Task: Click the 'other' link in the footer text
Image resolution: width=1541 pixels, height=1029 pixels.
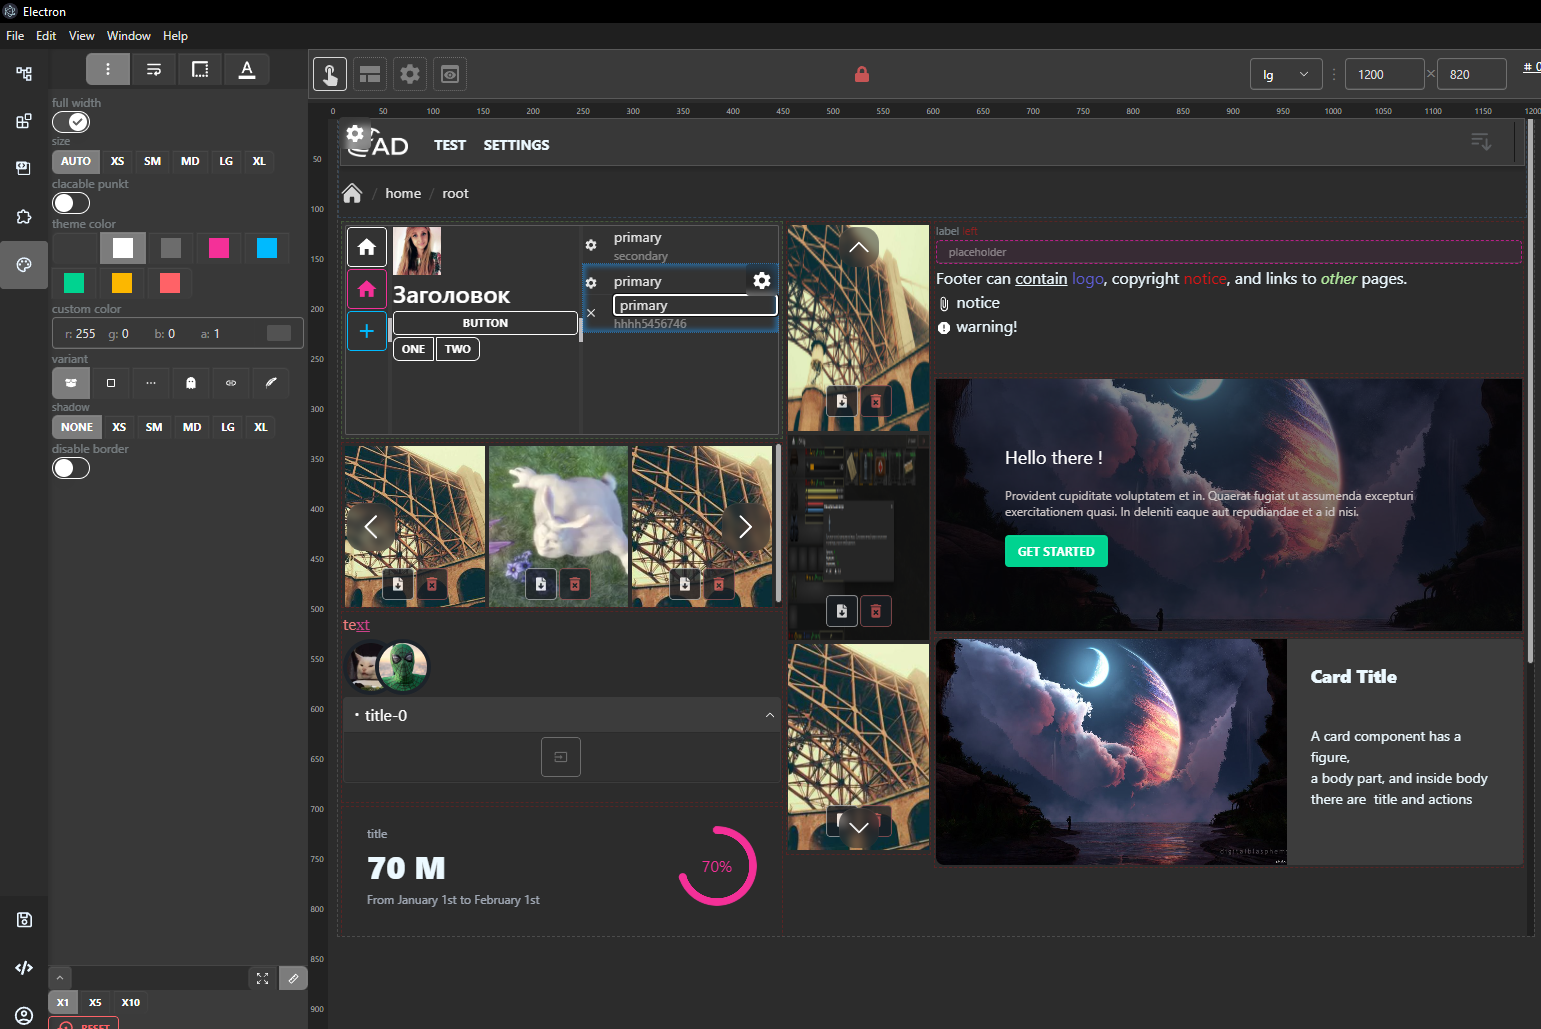Action: click(1338, 278)
